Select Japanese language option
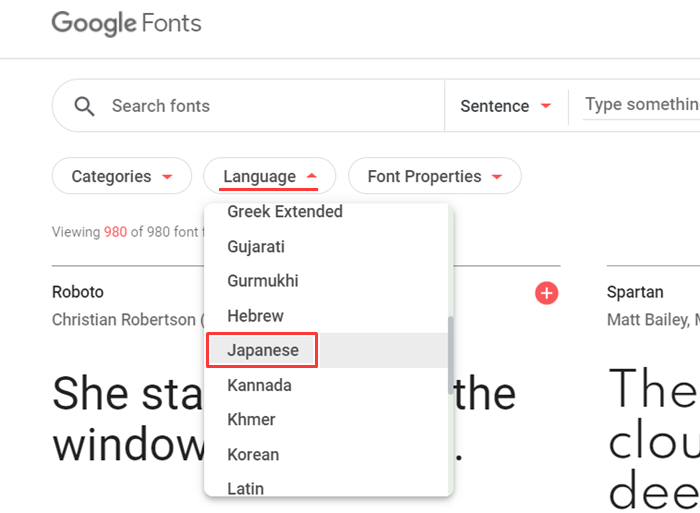This screenshot has width=700, height=513. 326,350
